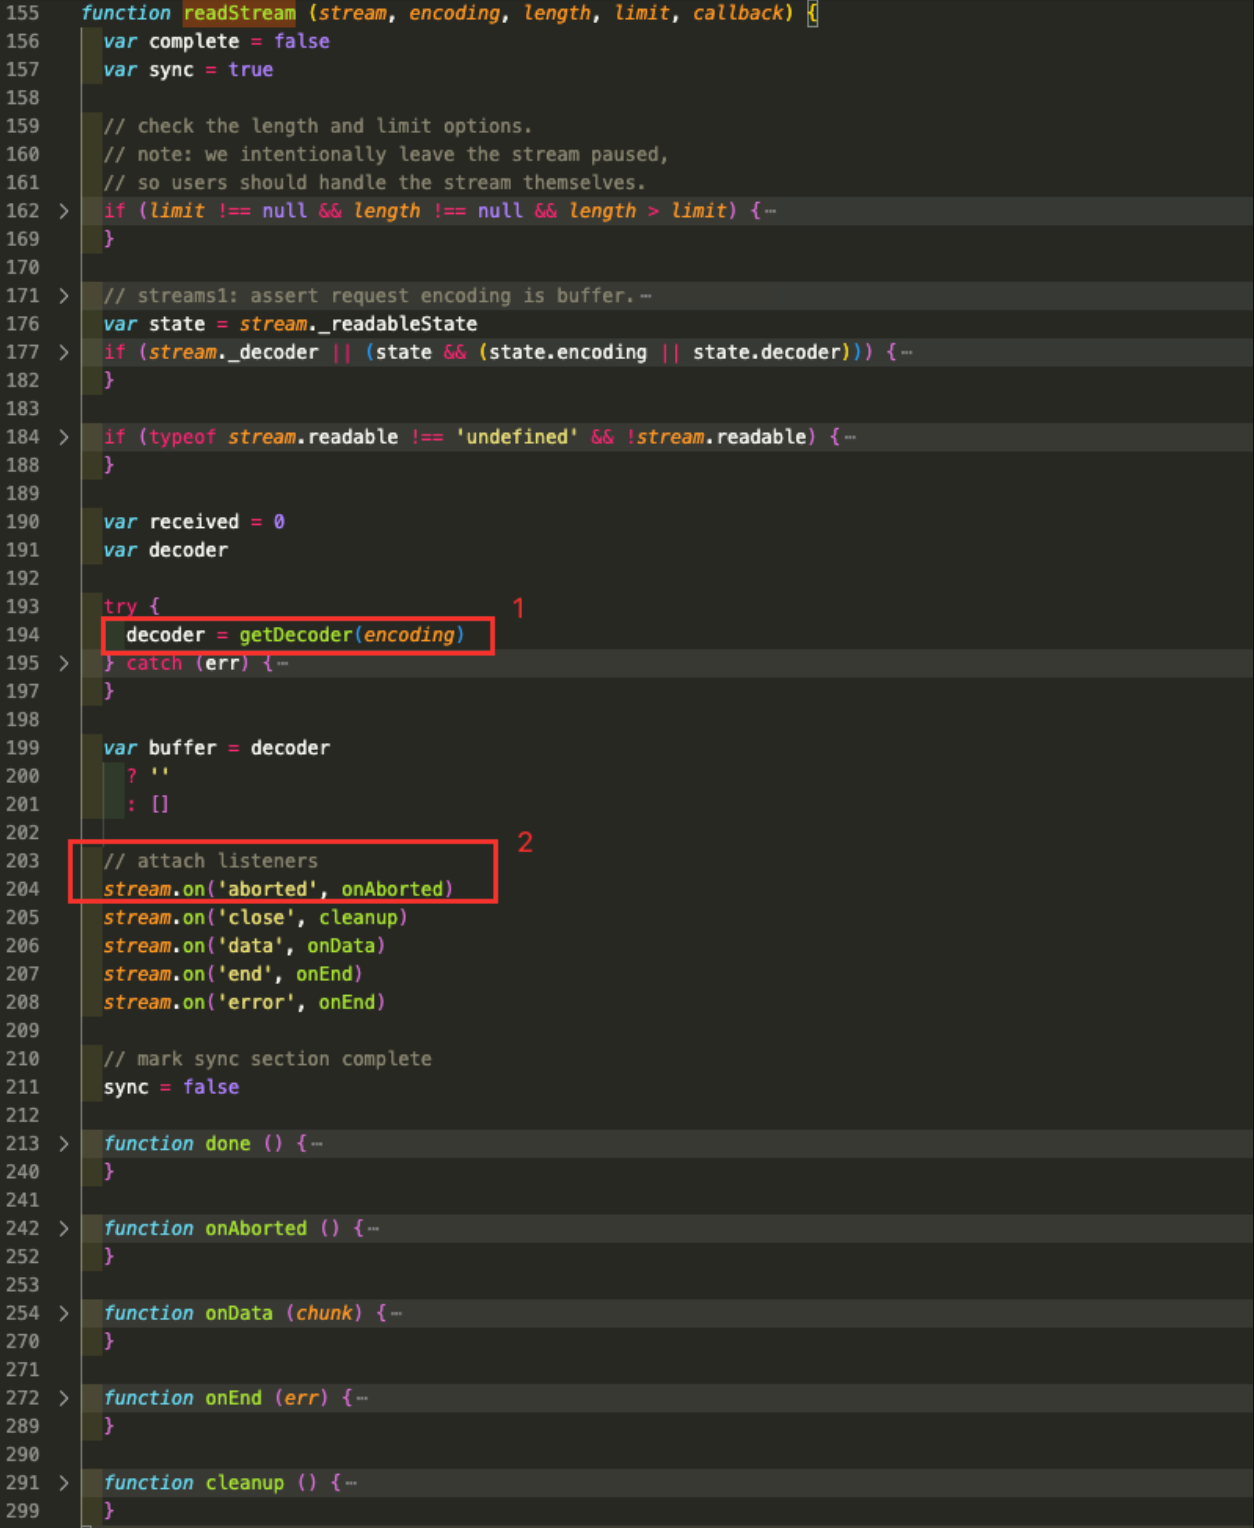Image resolution: width=1254 pixels, height=1528 pixels.
Task: Click 'var complete = false' line
Action: click(216, 41)
